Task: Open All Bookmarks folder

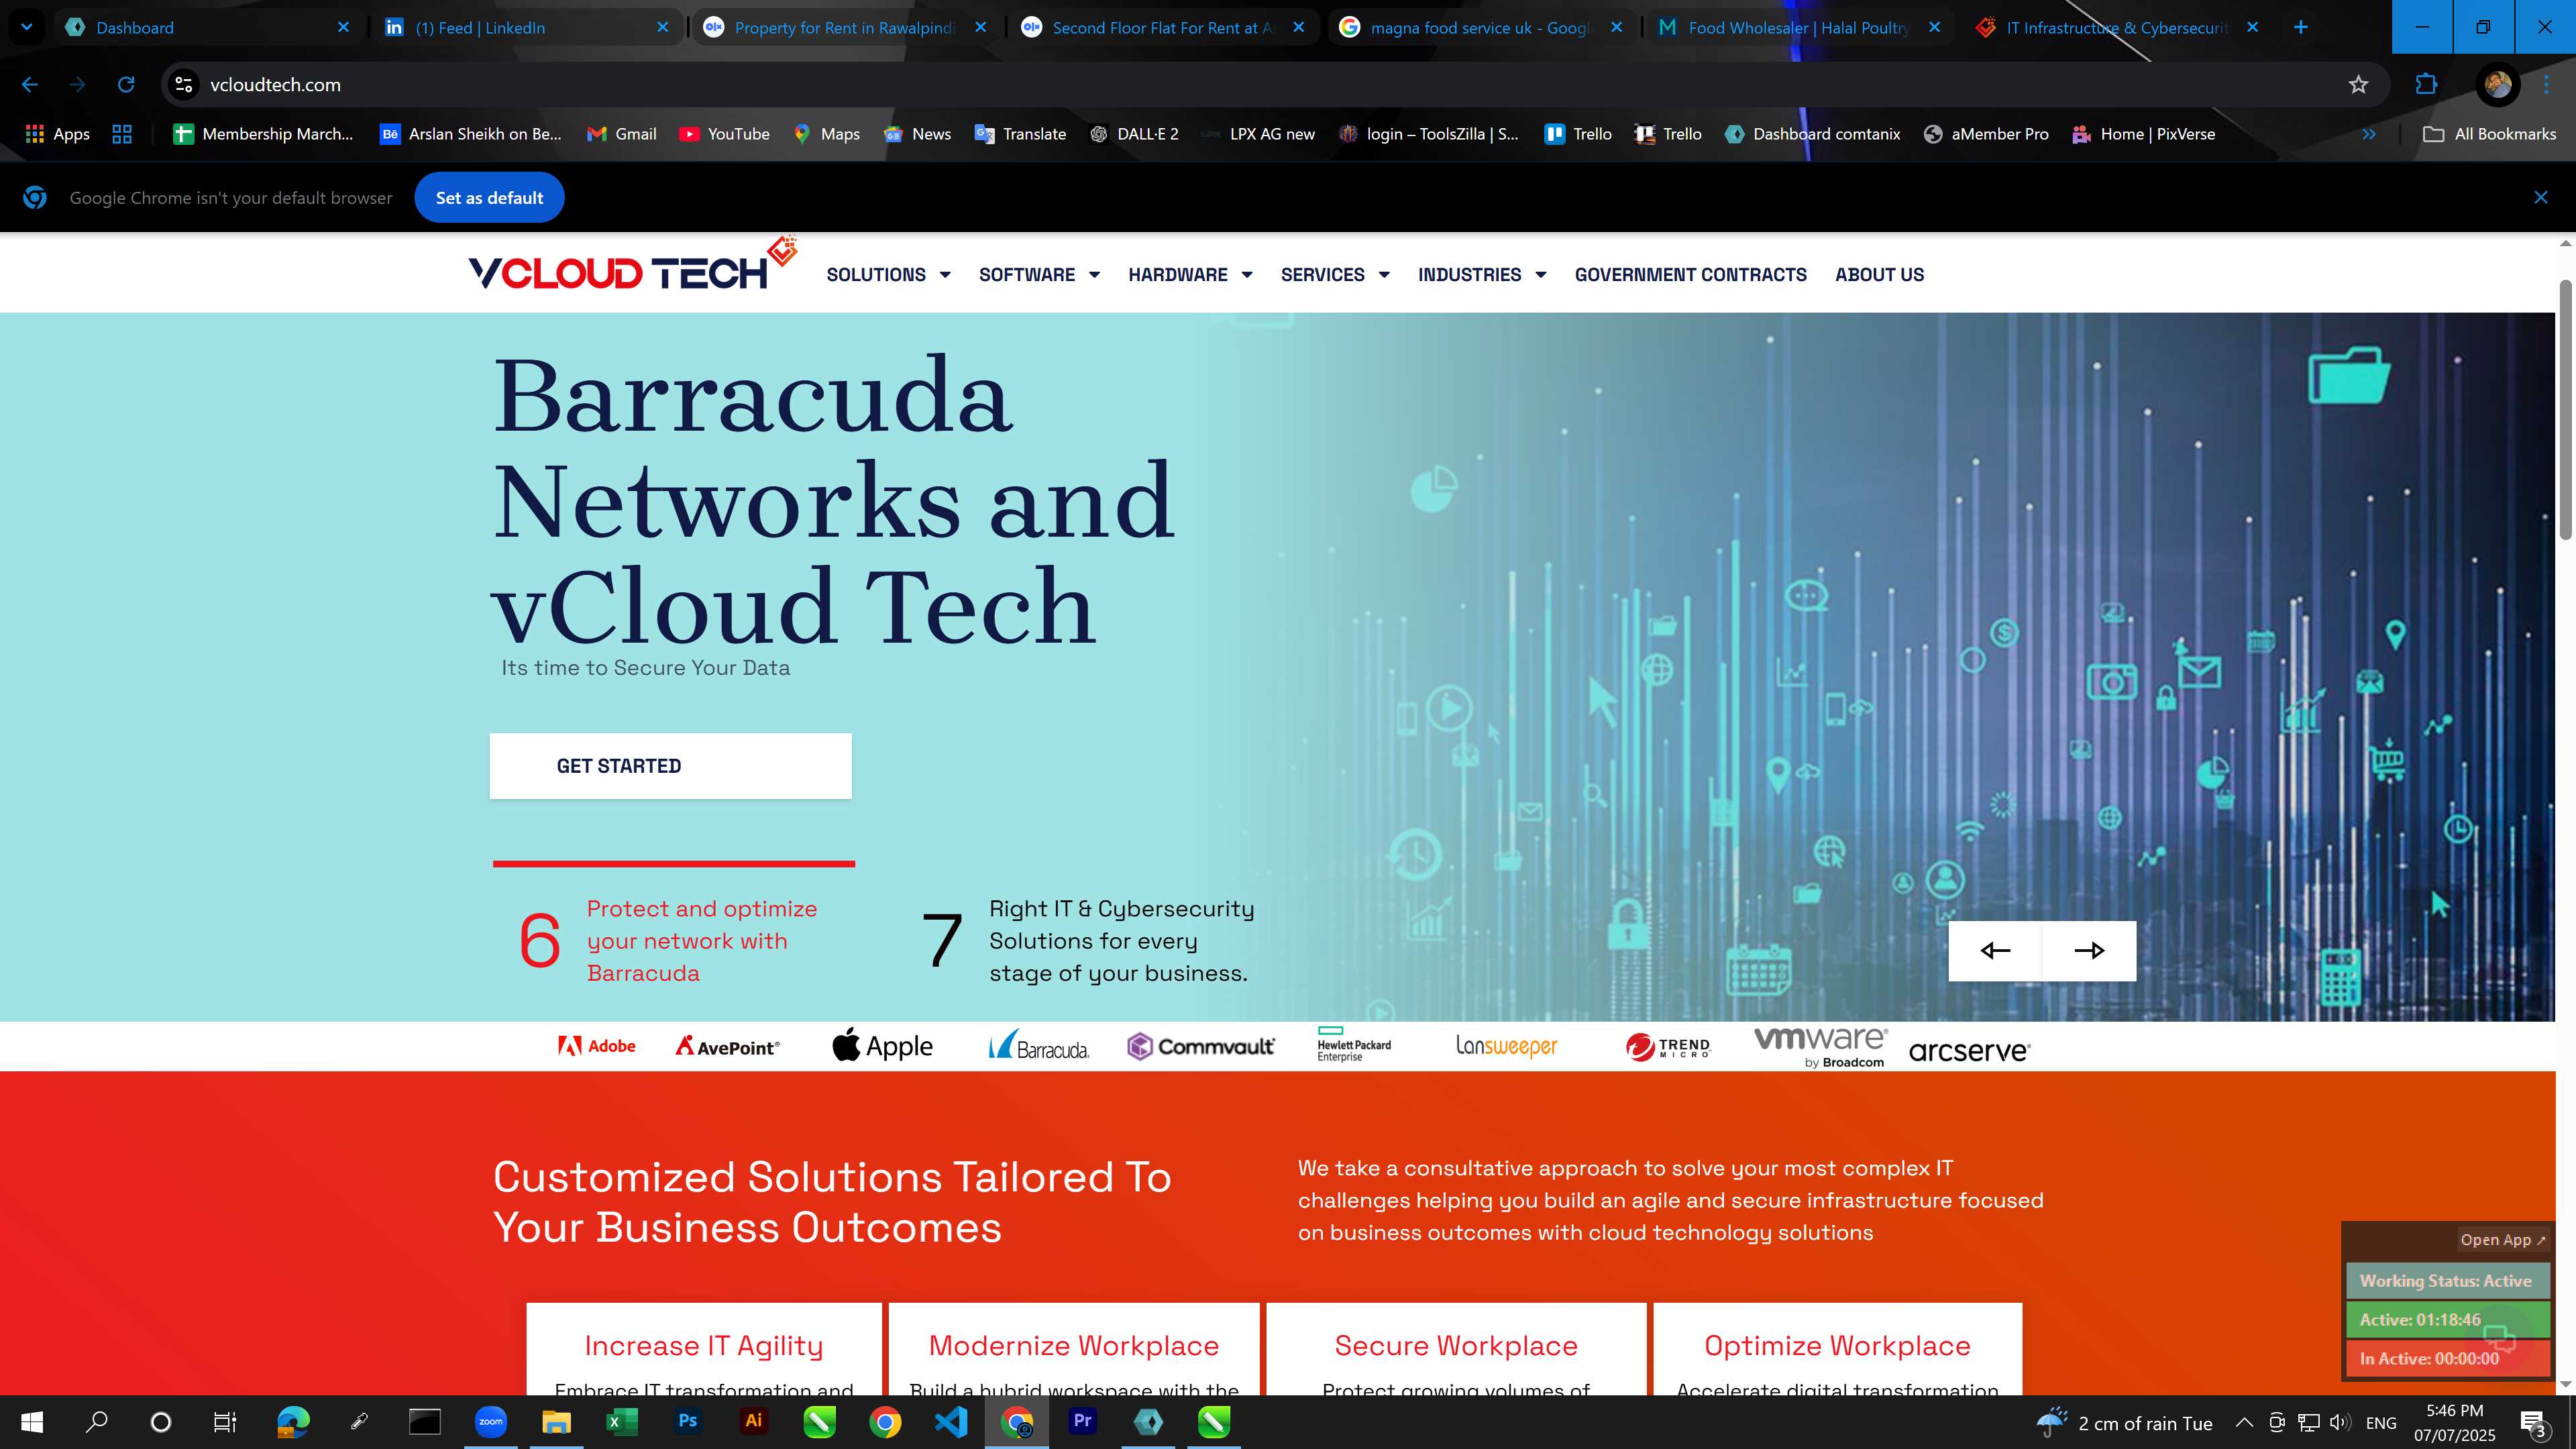Action: (2489, 134)
